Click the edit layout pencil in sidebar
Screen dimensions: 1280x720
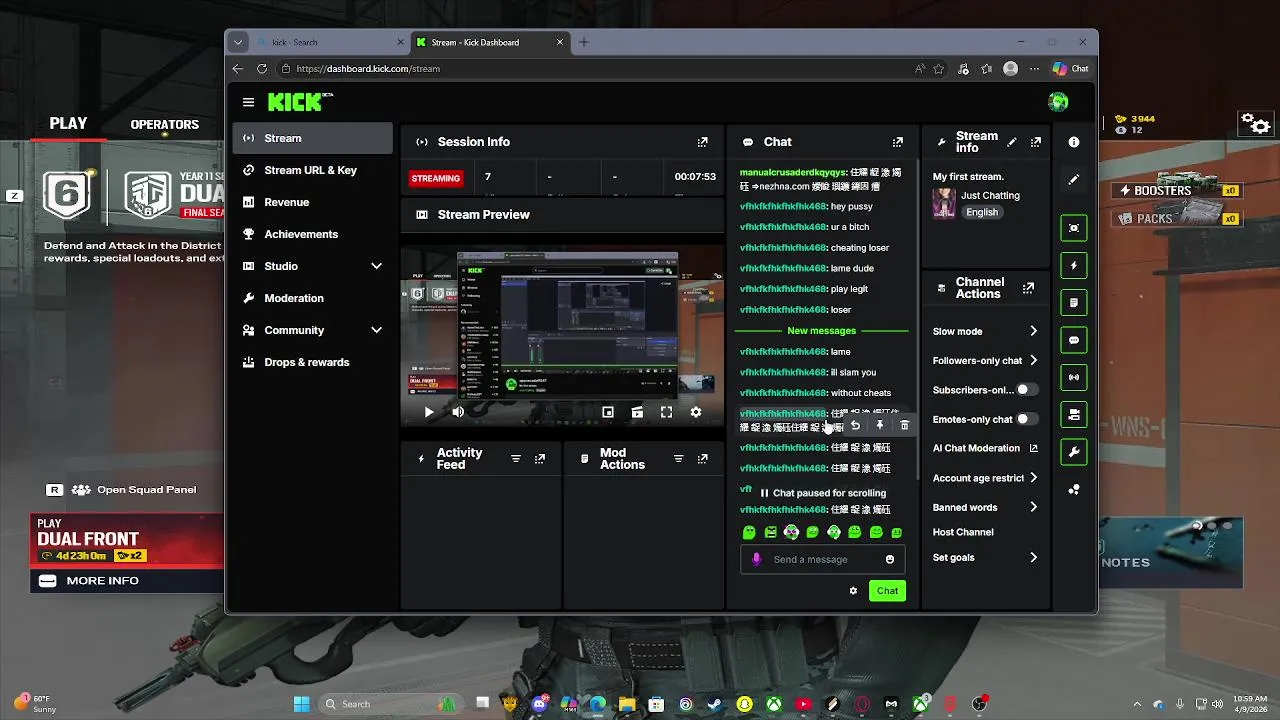point(1074,180)
